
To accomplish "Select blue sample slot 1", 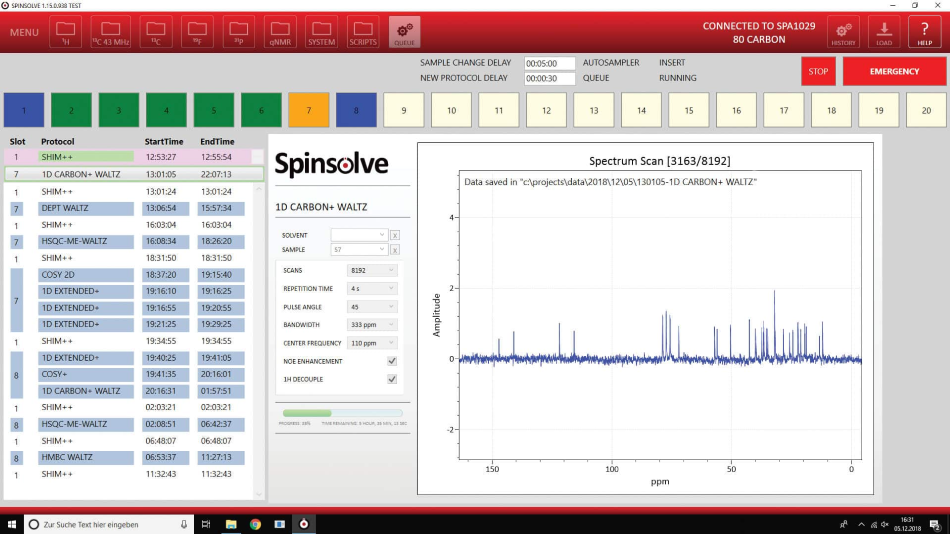I will click(24, 110).
